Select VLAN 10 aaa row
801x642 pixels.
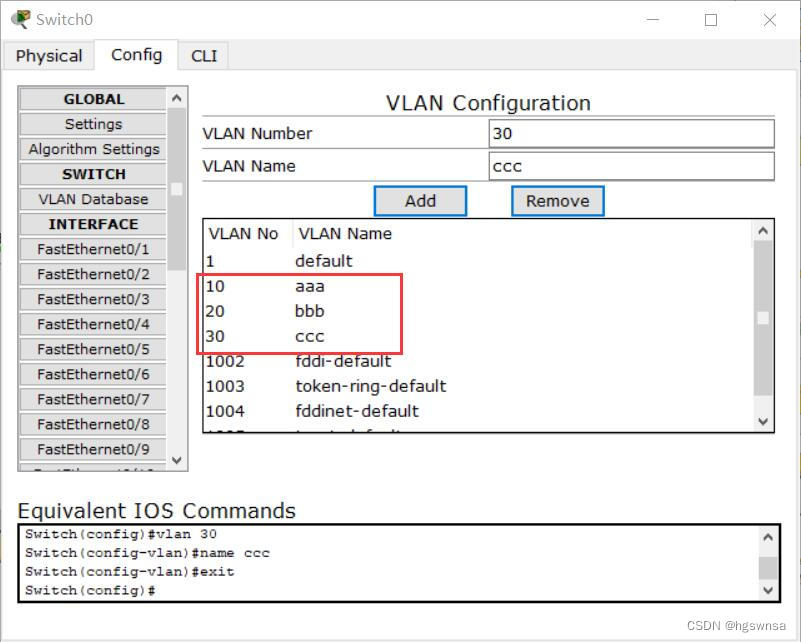pos(478,286)
